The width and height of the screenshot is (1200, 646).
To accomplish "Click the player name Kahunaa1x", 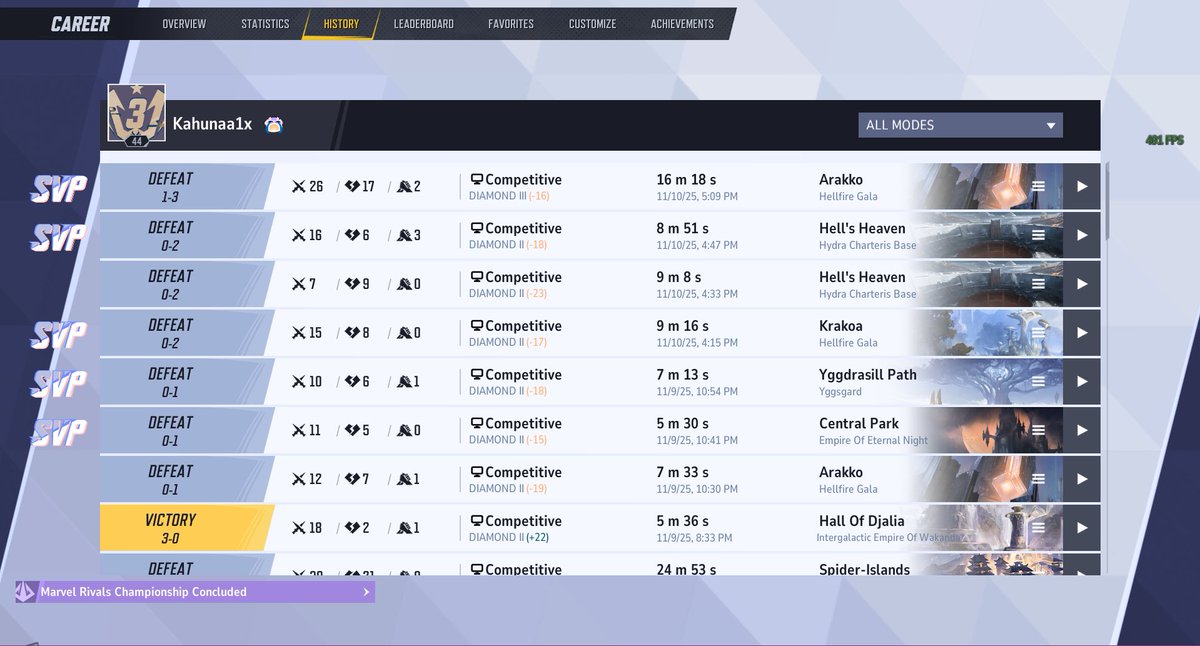I will pos(212,125).
